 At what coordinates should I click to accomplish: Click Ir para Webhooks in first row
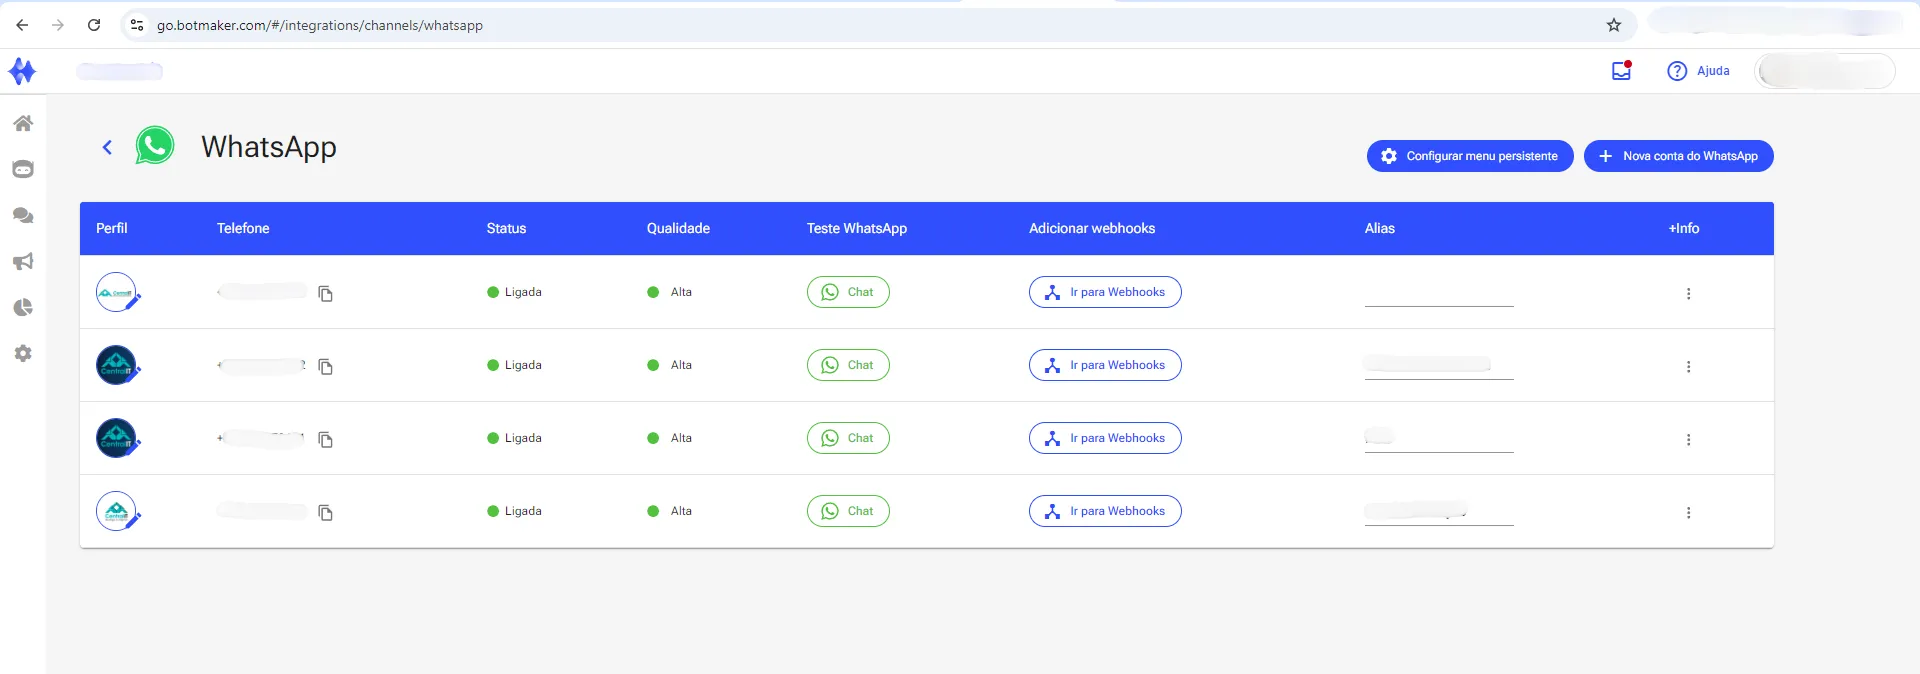tap(1105, 292)
